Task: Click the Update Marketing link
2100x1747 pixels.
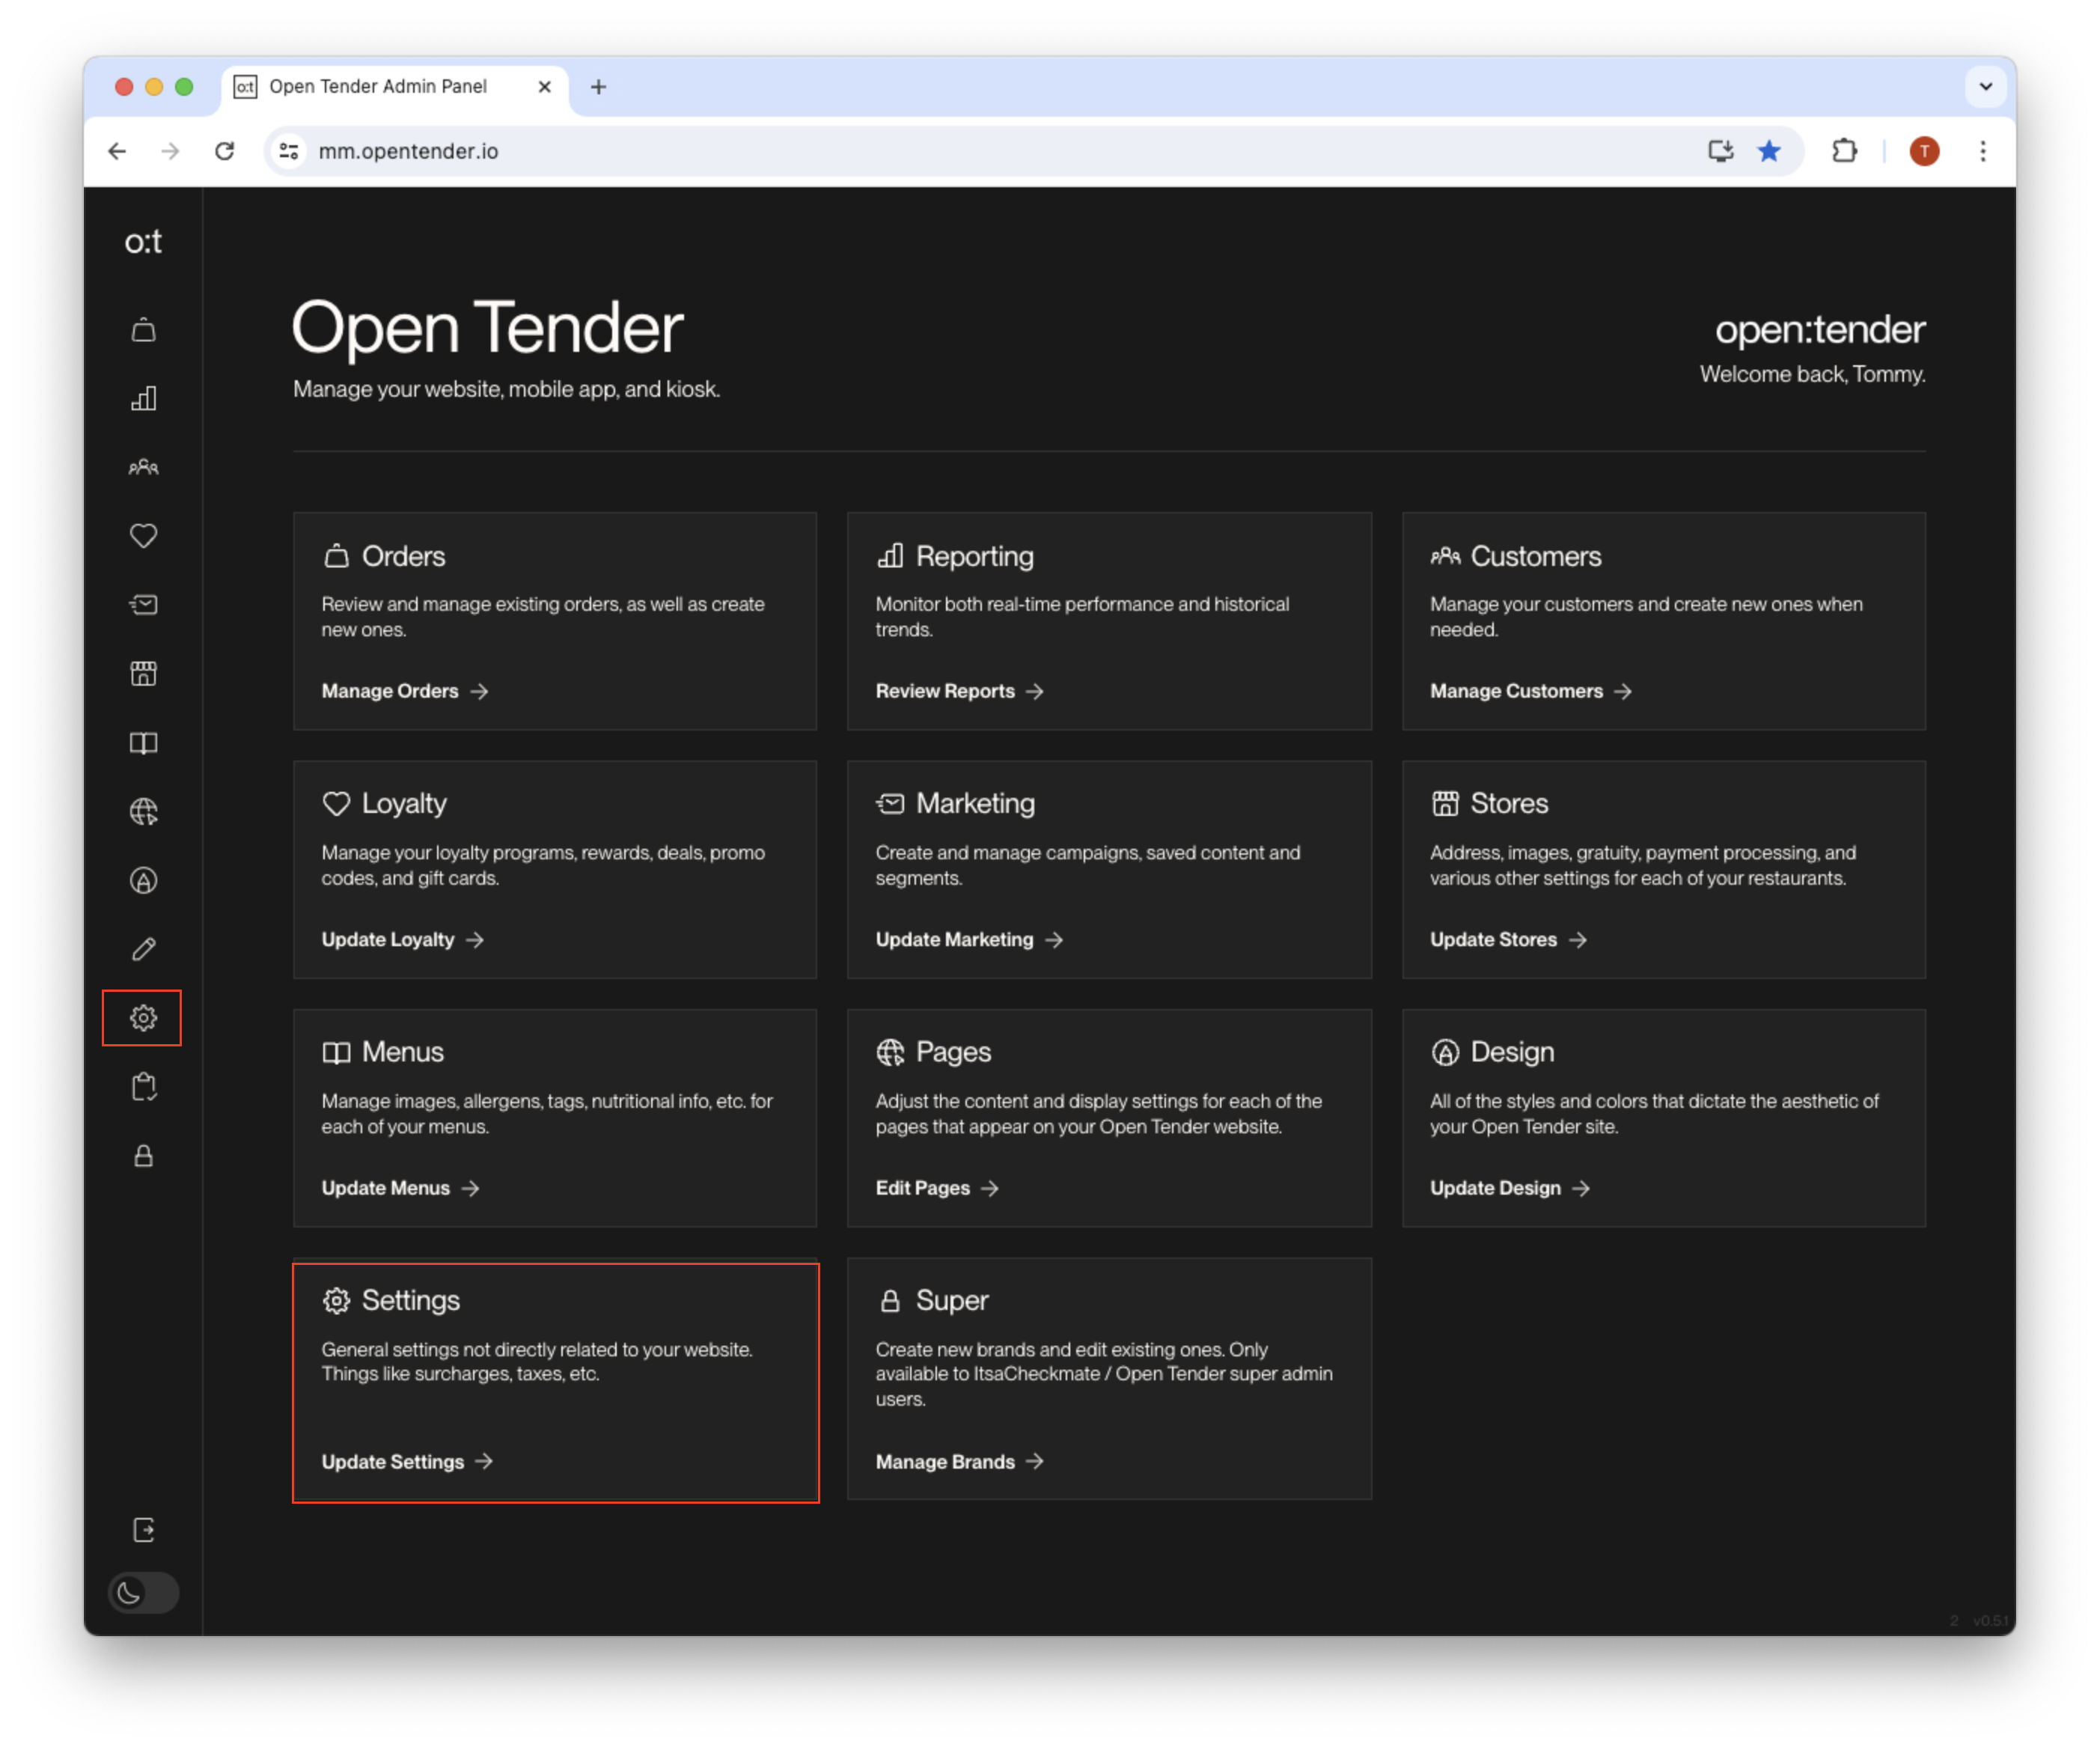Action: point(969,939)
